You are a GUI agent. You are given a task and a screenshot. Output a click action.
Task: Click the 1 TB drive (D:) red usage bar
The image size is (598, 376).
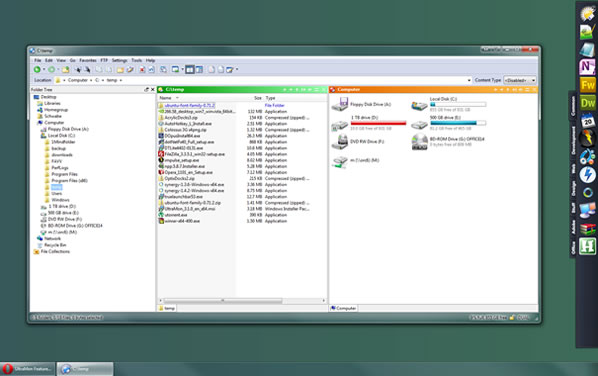(378, 123)
